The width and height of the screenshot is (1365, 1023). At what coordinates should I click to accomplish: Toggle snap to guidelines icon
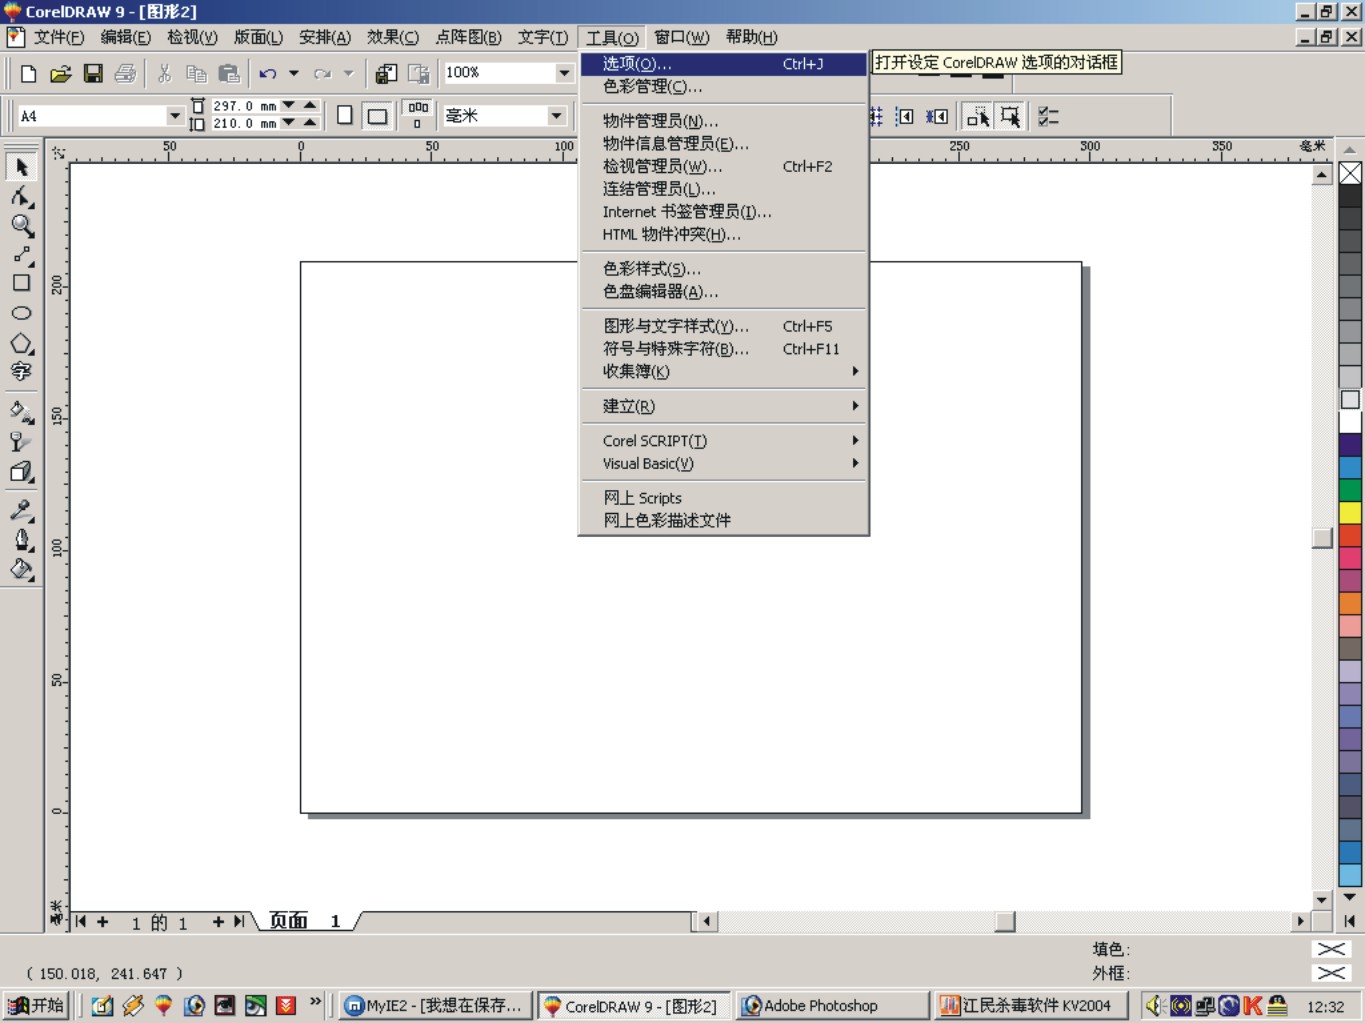click(904, 116)
